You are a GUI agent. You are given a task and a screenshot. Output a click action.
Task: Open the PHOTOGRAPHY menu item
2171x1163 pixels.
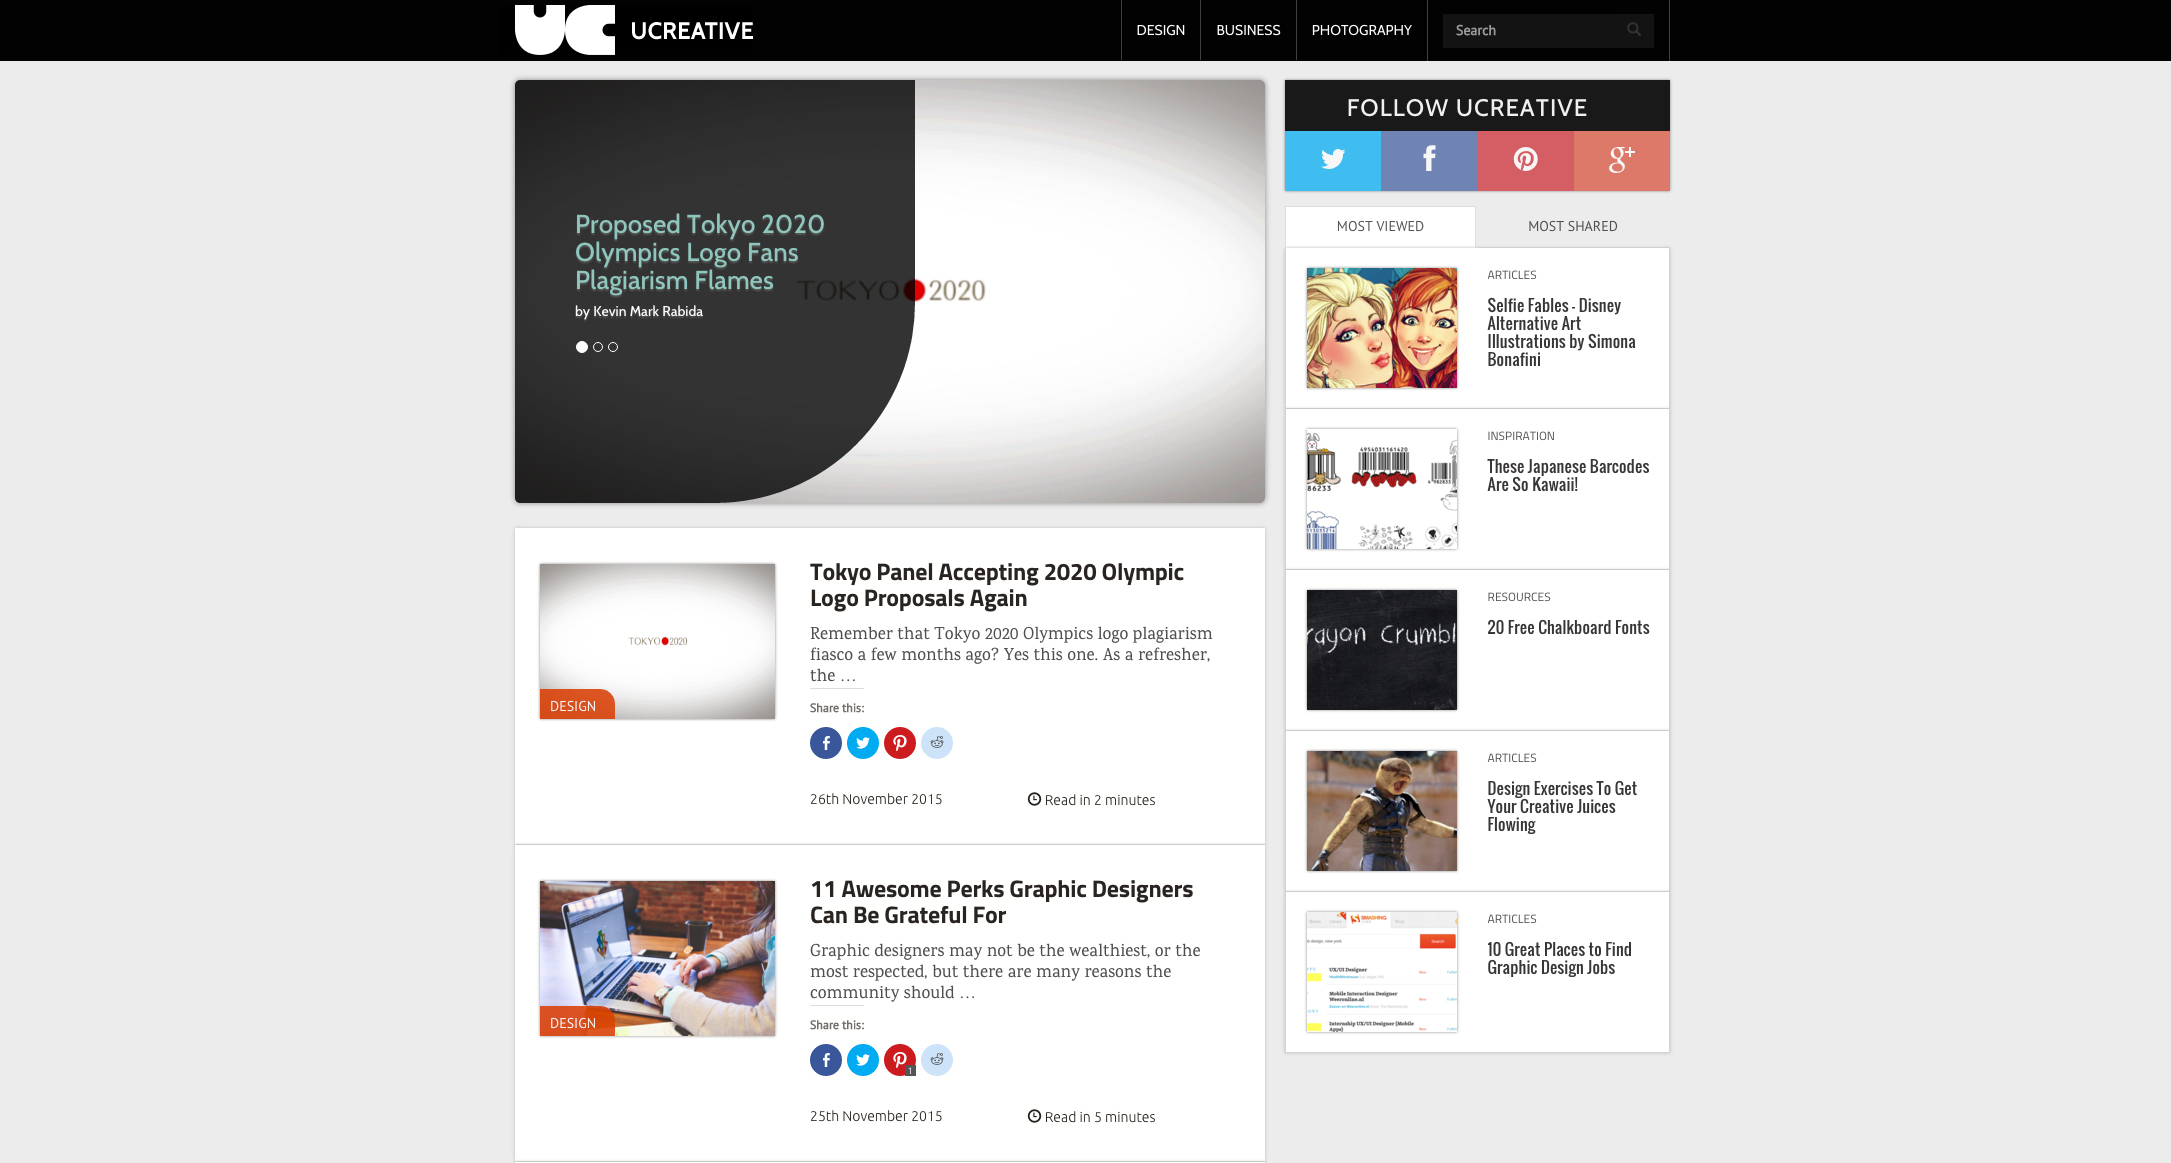click(1361, 30)
